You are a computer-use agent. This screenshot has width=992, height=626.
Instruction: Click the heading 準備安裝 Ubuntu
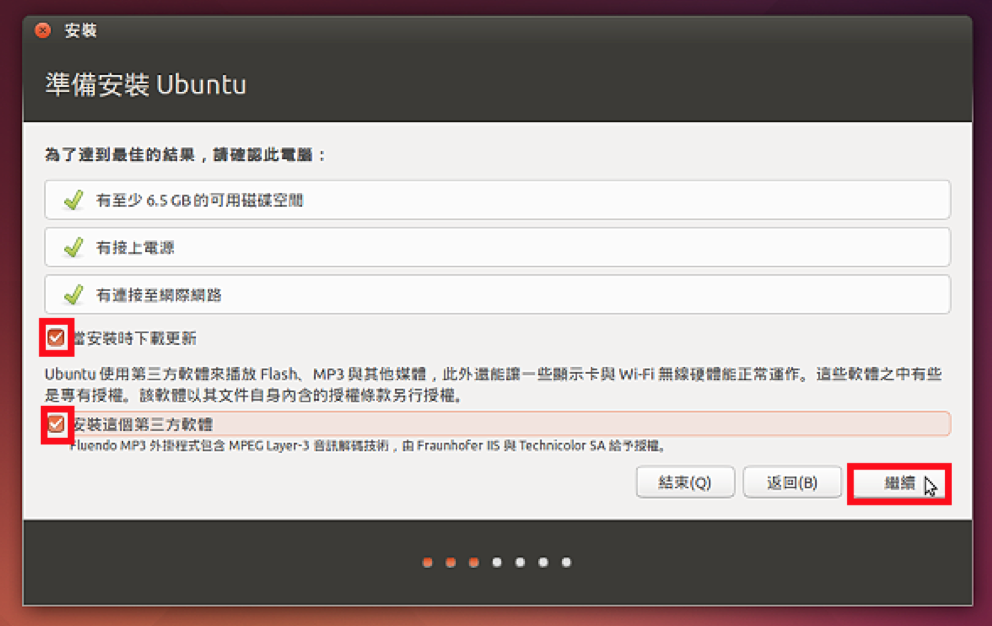(146, 84)
